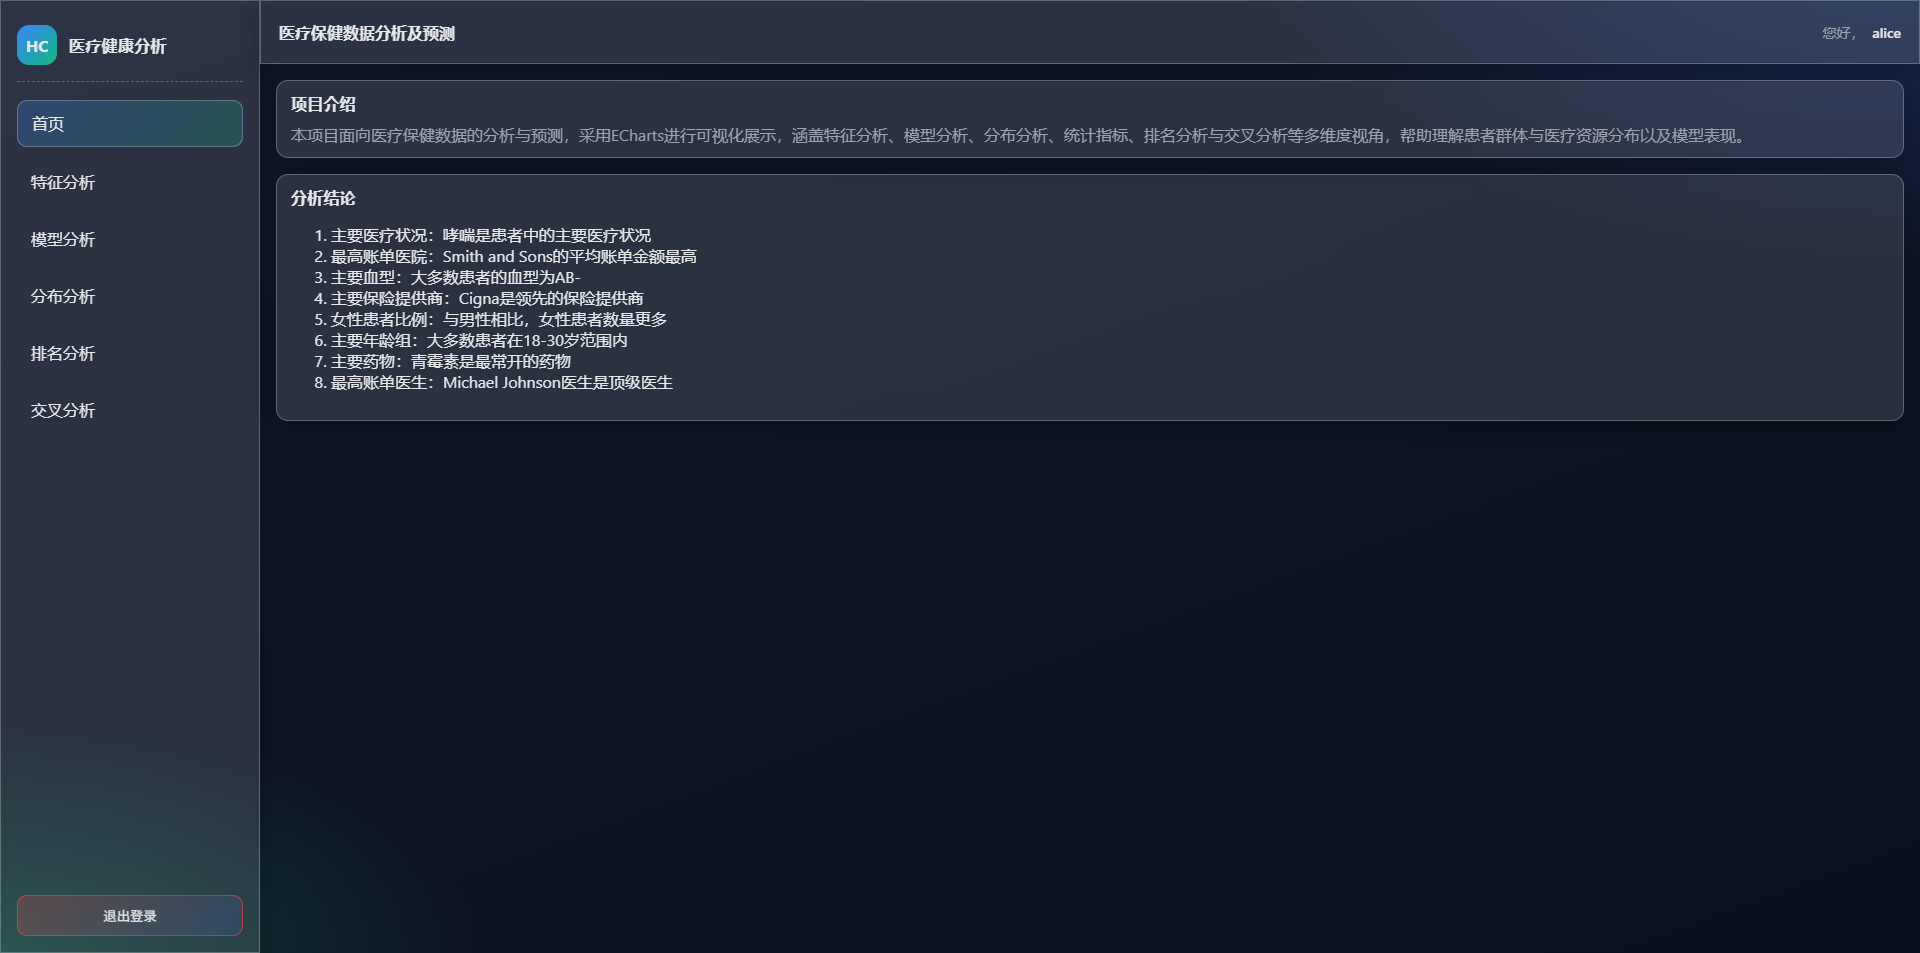Click the 医疗保健数据分析及预测 header title

(366, 33)
